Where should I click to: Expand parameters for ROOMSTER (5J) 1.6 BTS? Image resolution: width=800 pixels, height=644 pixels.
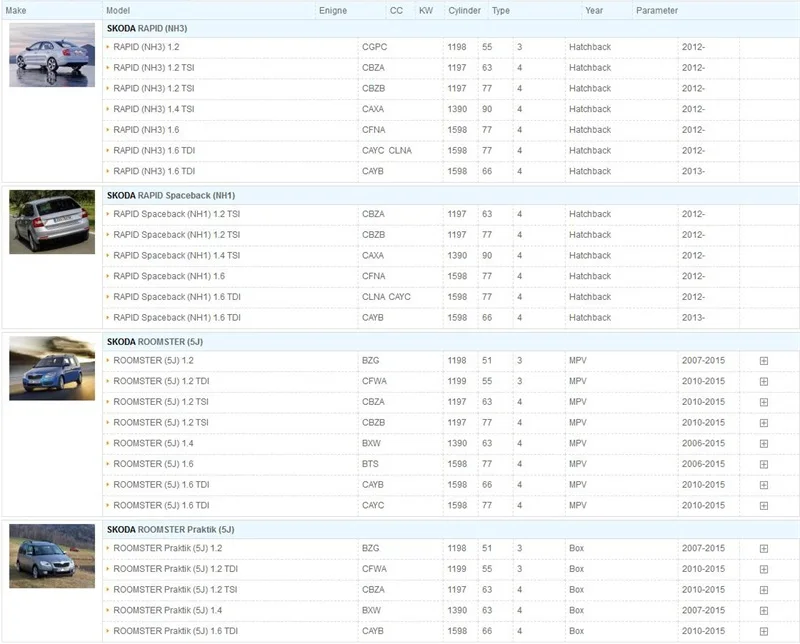(763, 464)
